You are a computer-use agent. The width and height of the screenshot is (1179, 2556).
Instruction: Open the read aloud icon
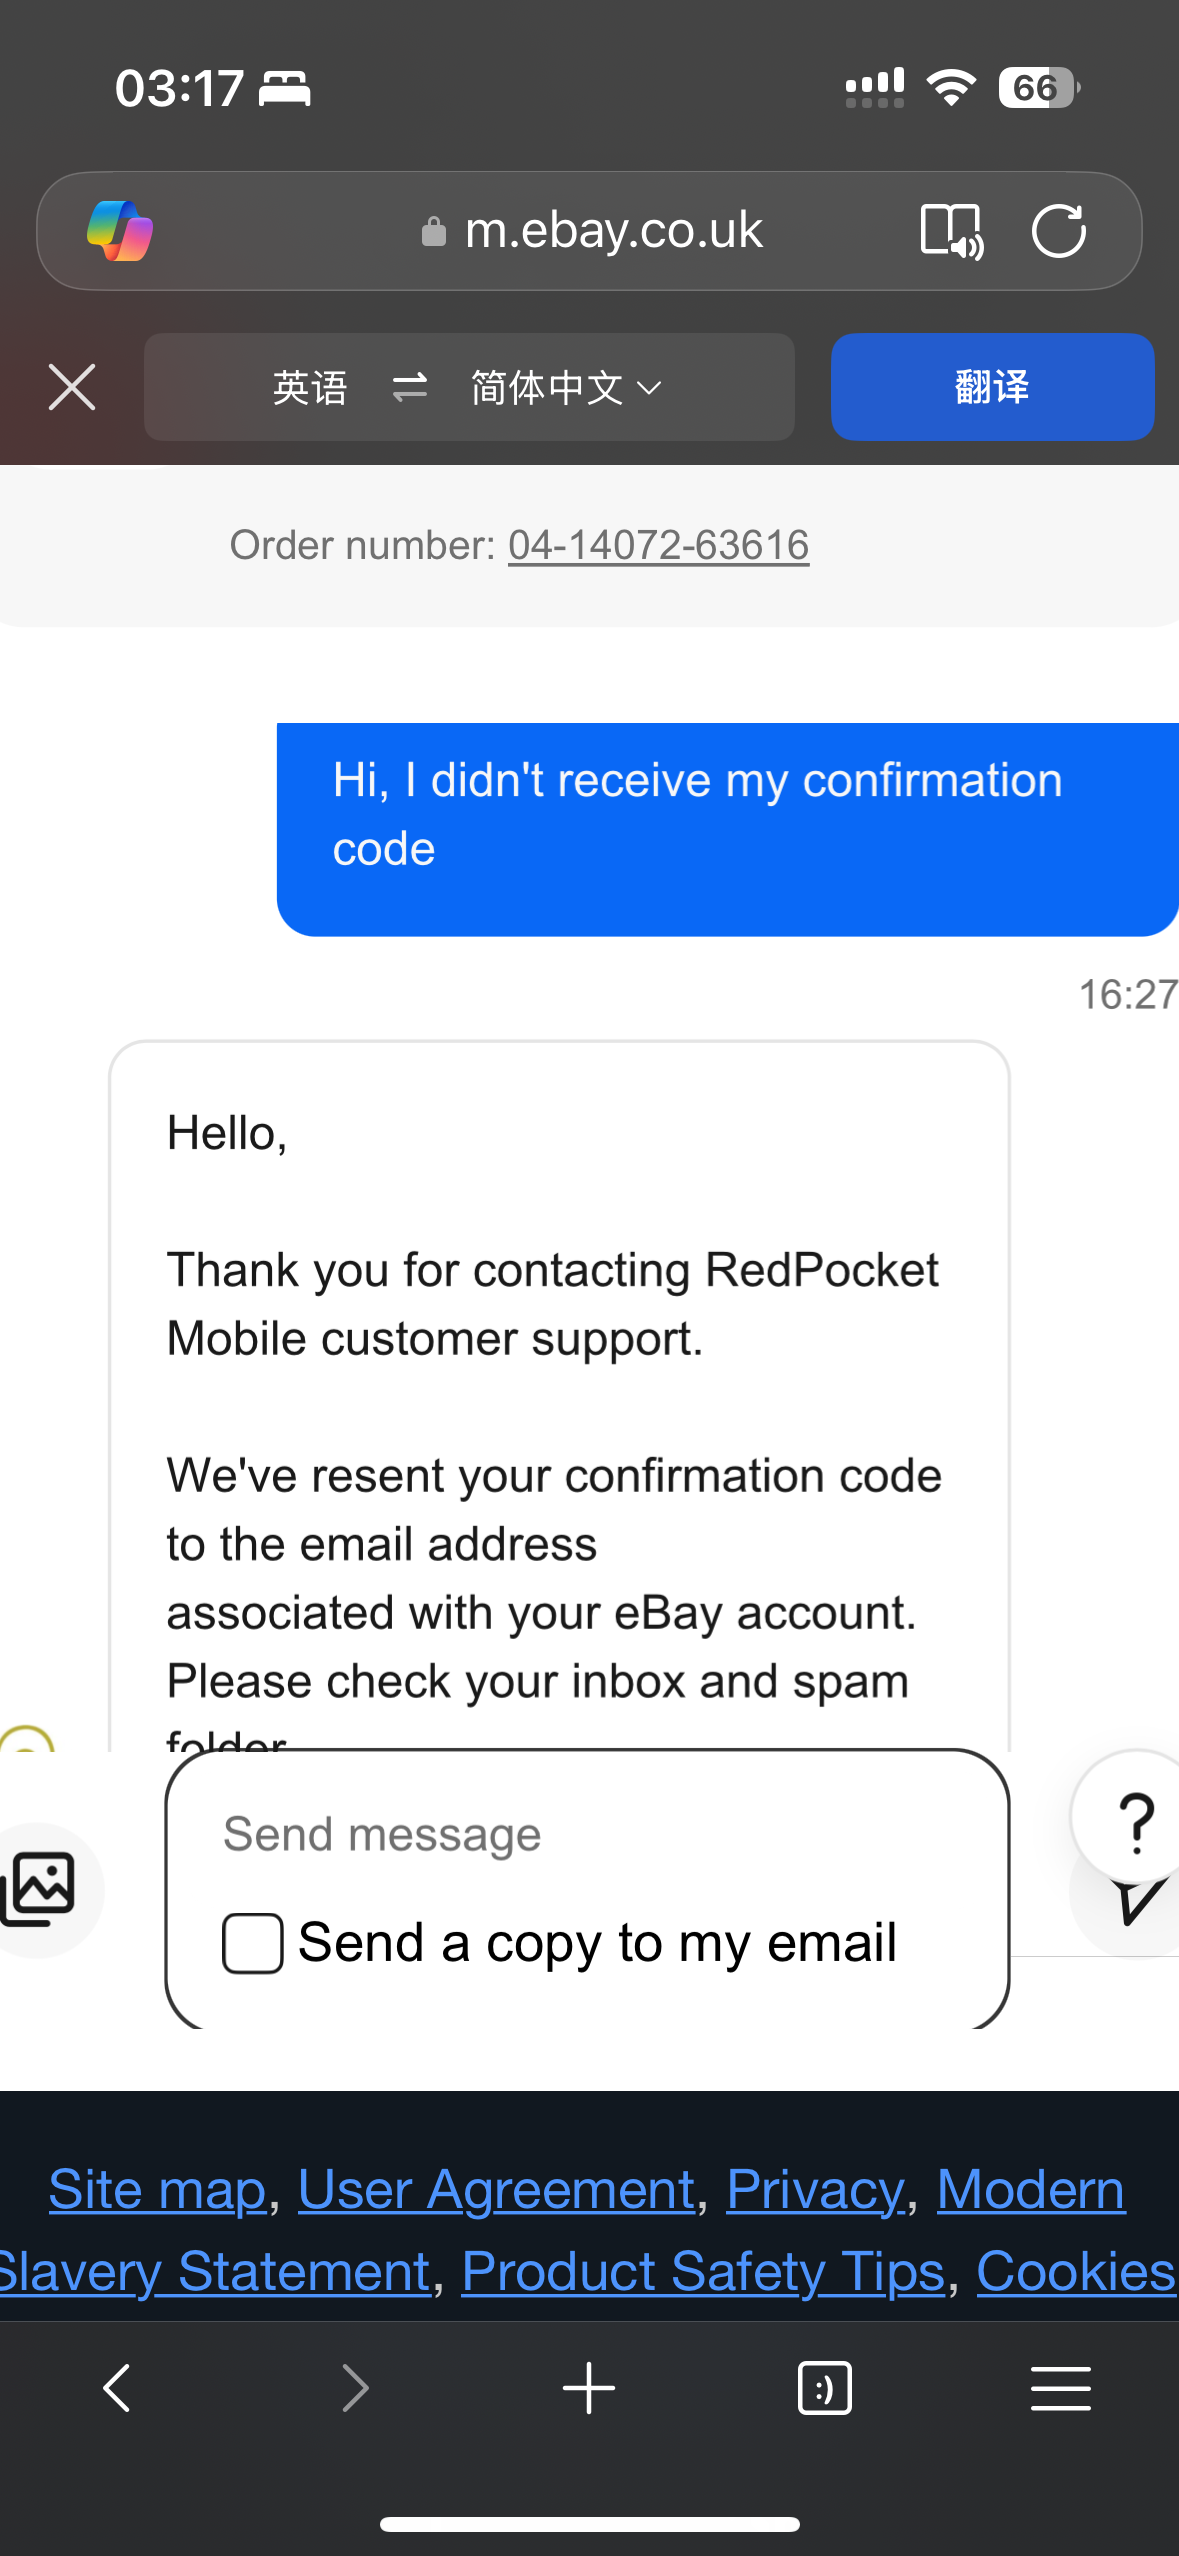click(x=951, y=231)
